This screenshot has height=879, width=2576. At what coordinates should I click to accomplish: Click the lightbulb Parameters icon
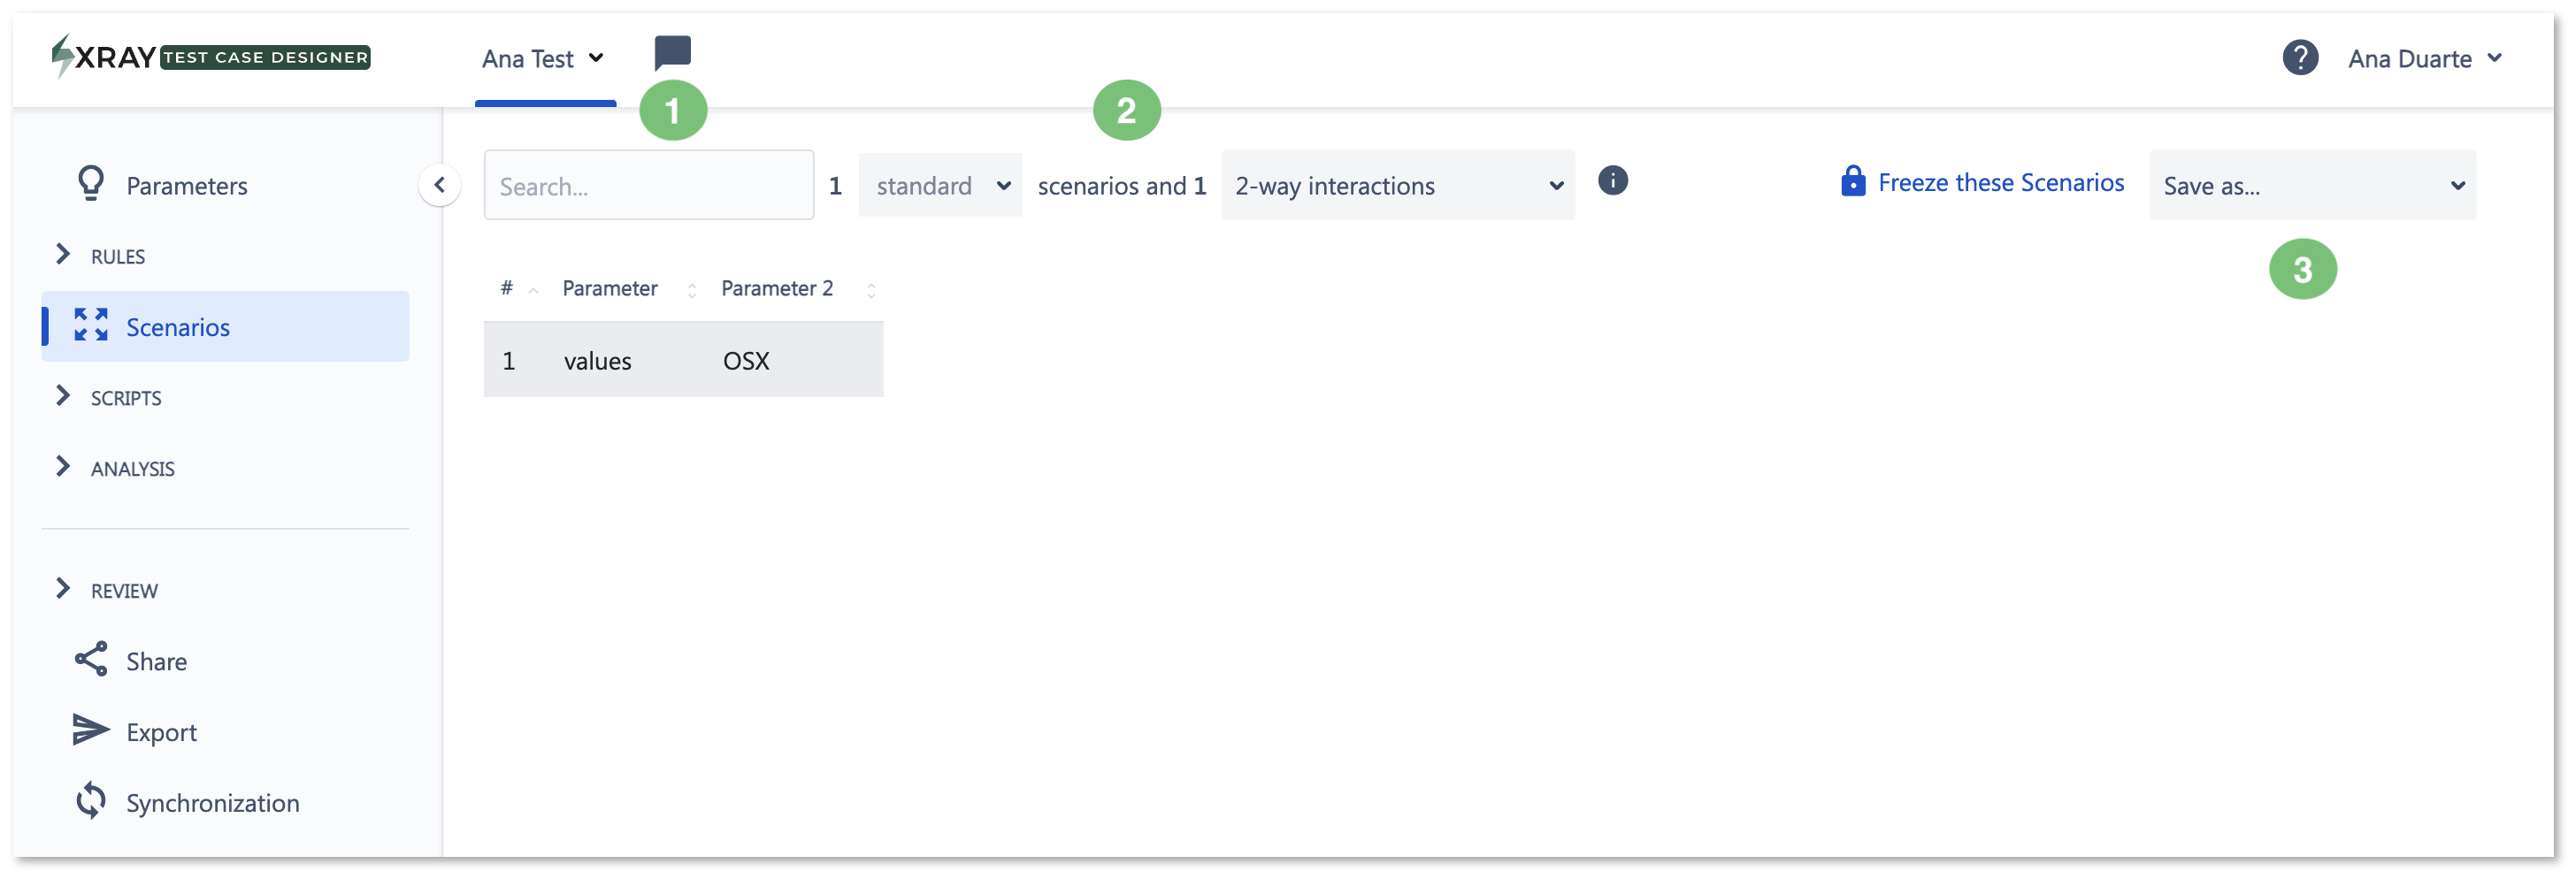click(91, 184)
